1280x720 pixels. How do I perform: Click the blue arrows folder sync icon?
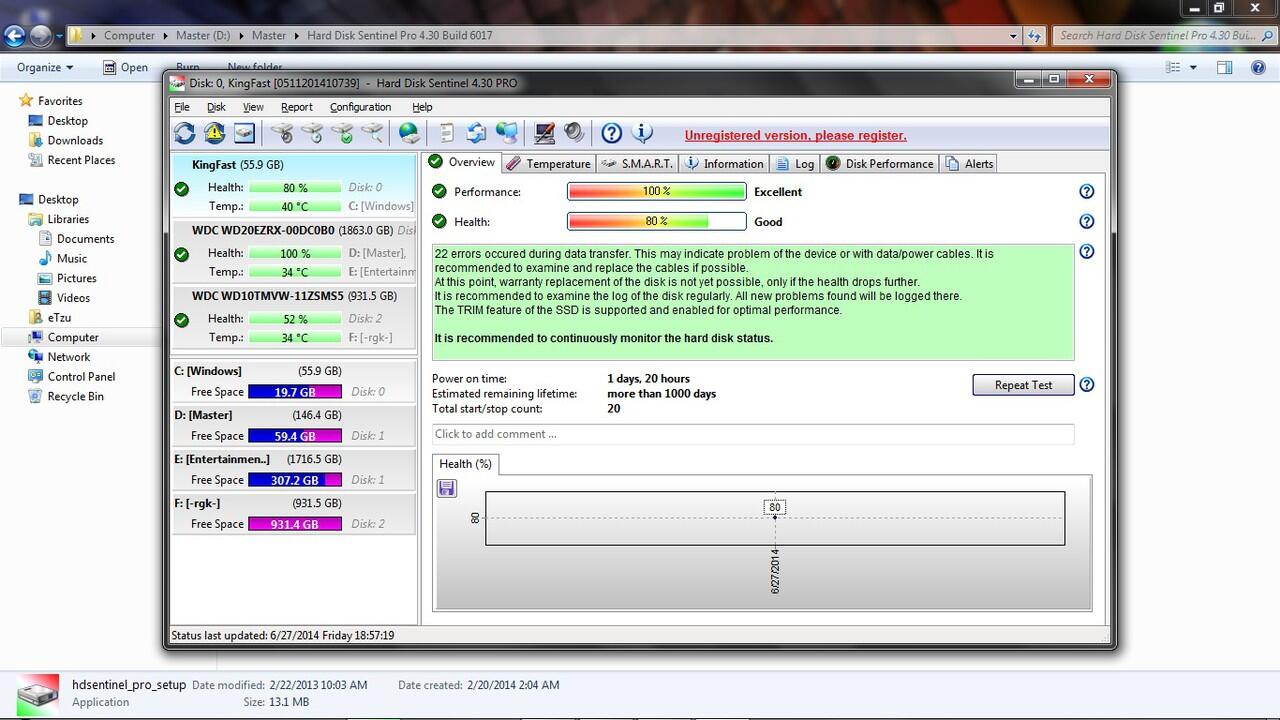pos(477,133)
